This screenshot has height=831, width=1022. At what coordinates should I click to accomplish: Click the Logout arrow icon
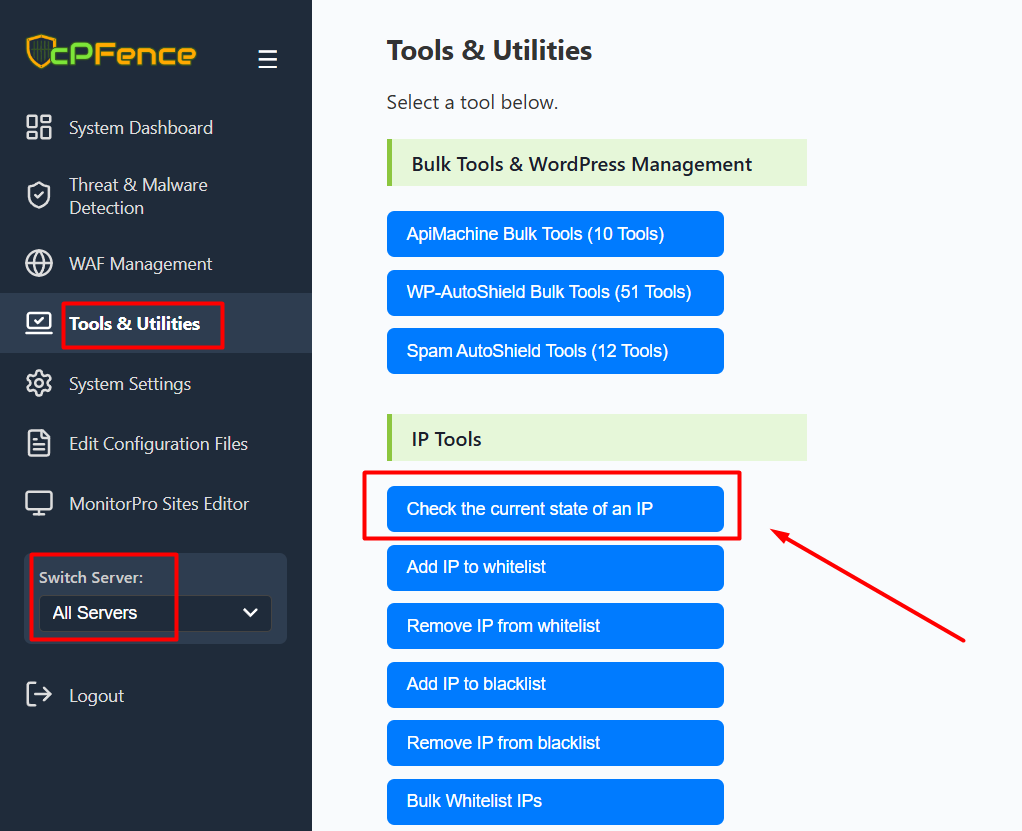(39, 695)
